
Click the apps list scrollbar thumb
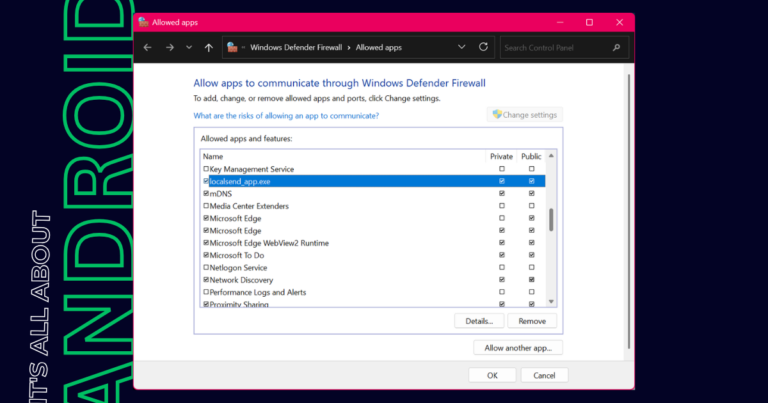click(551, 220)
